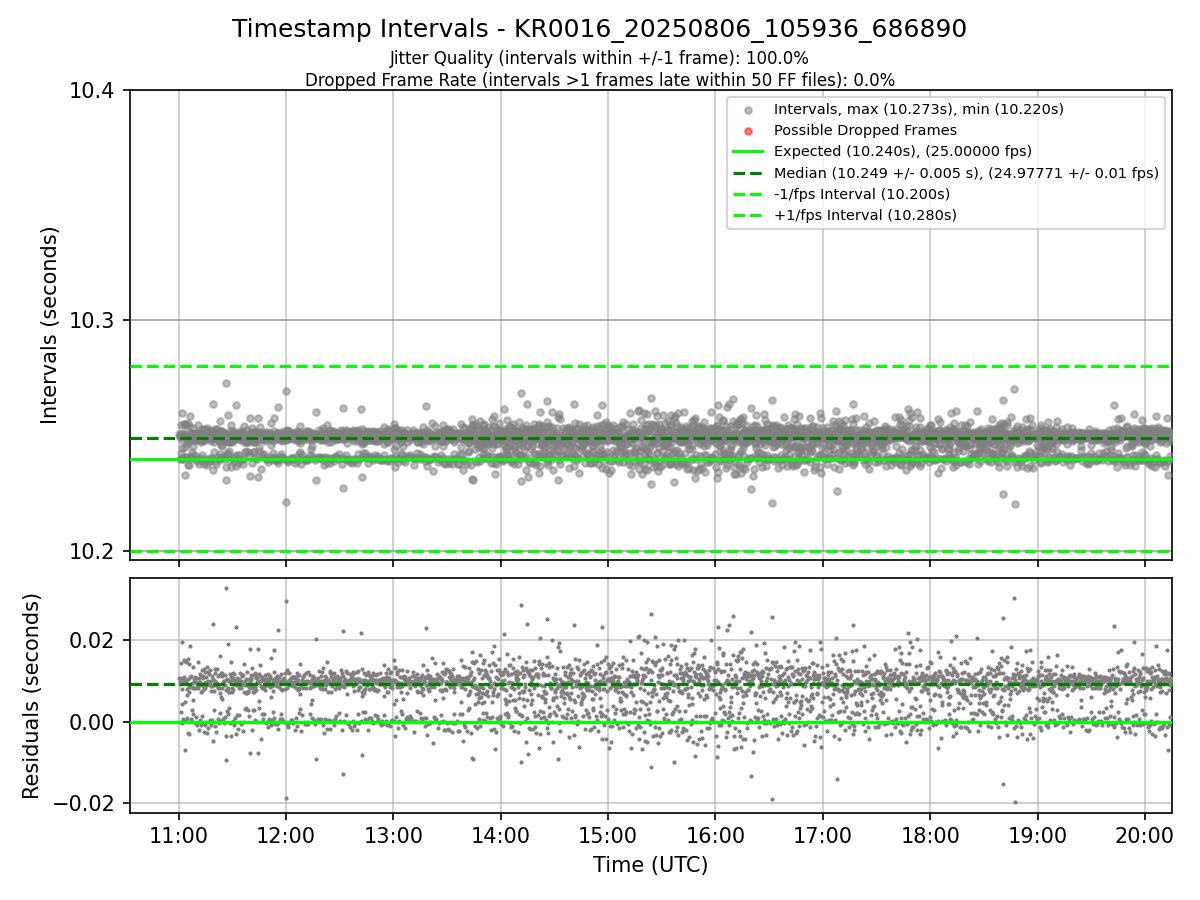Click the 11:00 time tick label
1200x900 pixels.
point(179,834)
